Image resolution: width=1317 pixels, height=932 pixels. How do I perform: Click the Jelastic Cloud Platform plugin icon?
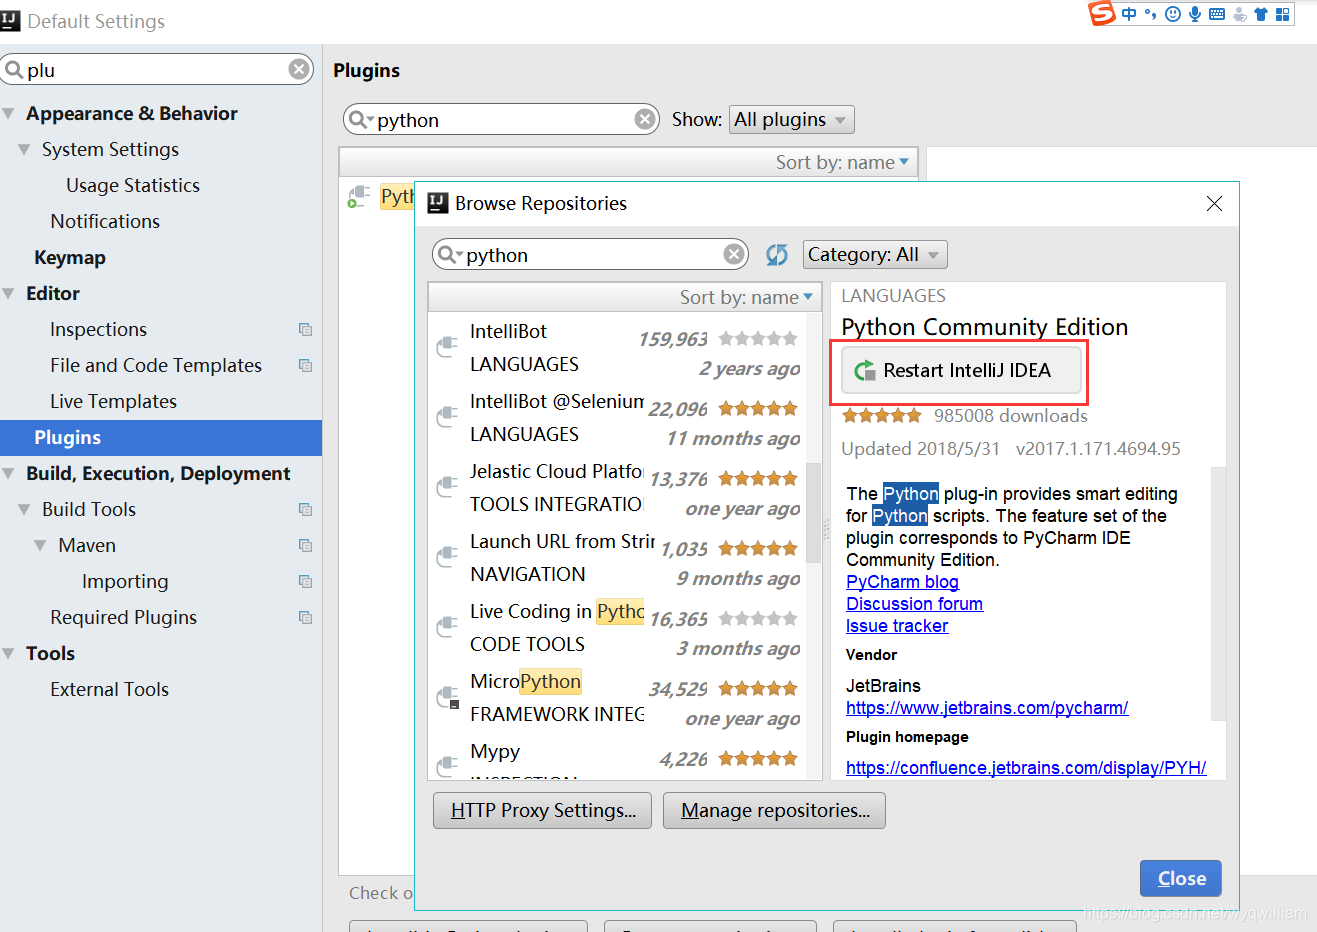447,487
